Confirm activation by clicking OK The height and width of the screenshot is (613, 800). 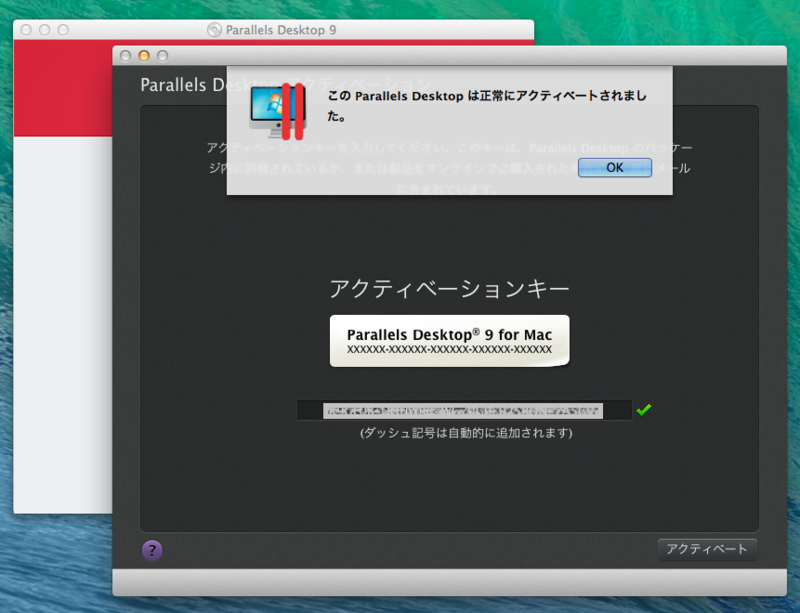point(613,167)
